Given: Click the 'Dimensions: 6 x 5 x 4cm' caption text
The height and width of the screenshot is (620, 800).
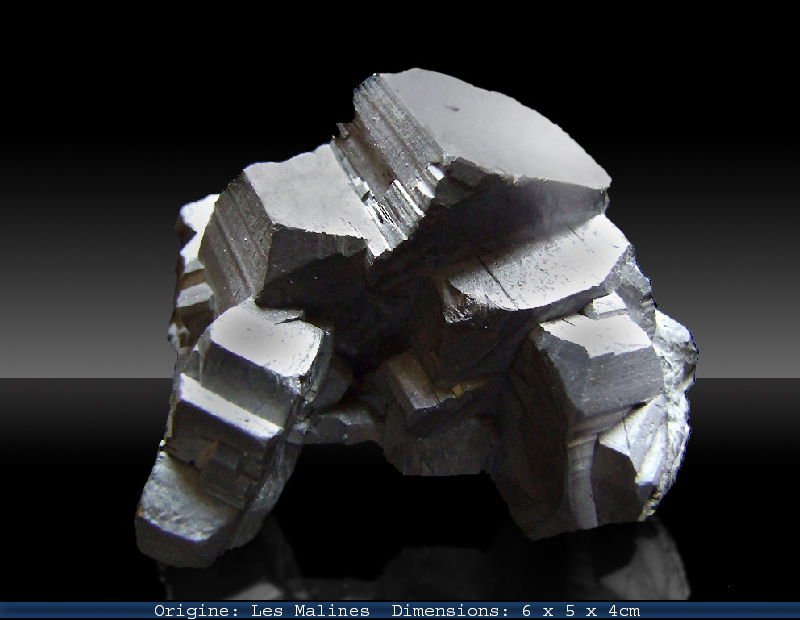Looking at the screenshot, I should coord(515,610).
